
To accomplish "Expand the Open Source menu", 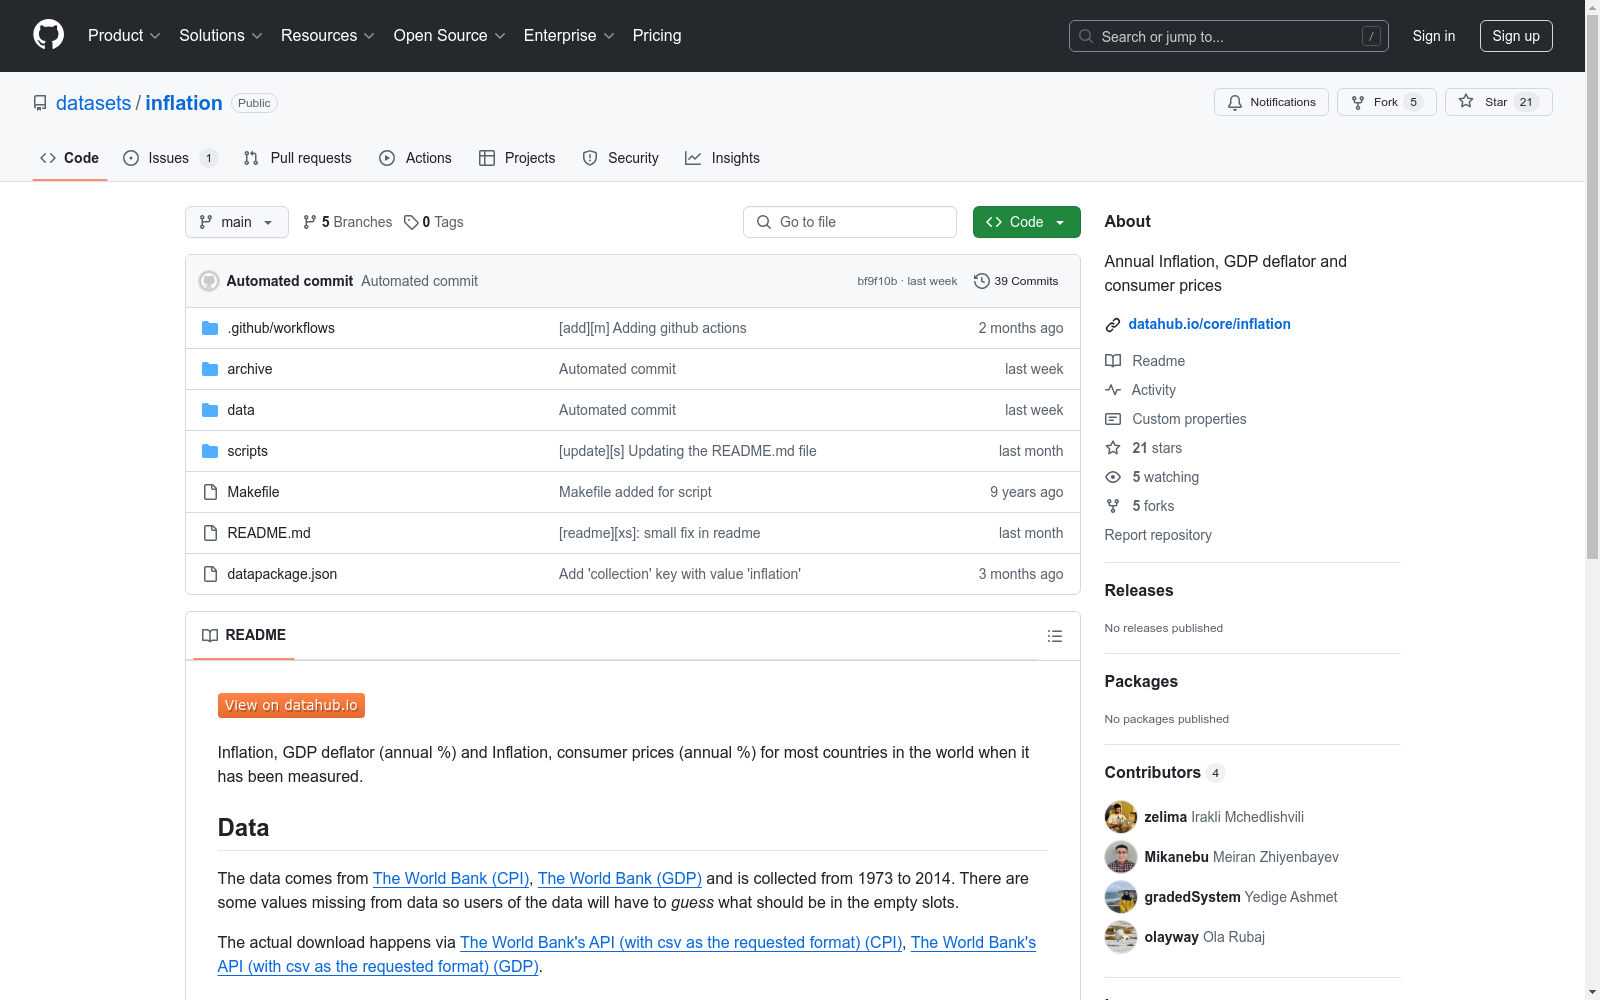I will [x=449, y=35].
